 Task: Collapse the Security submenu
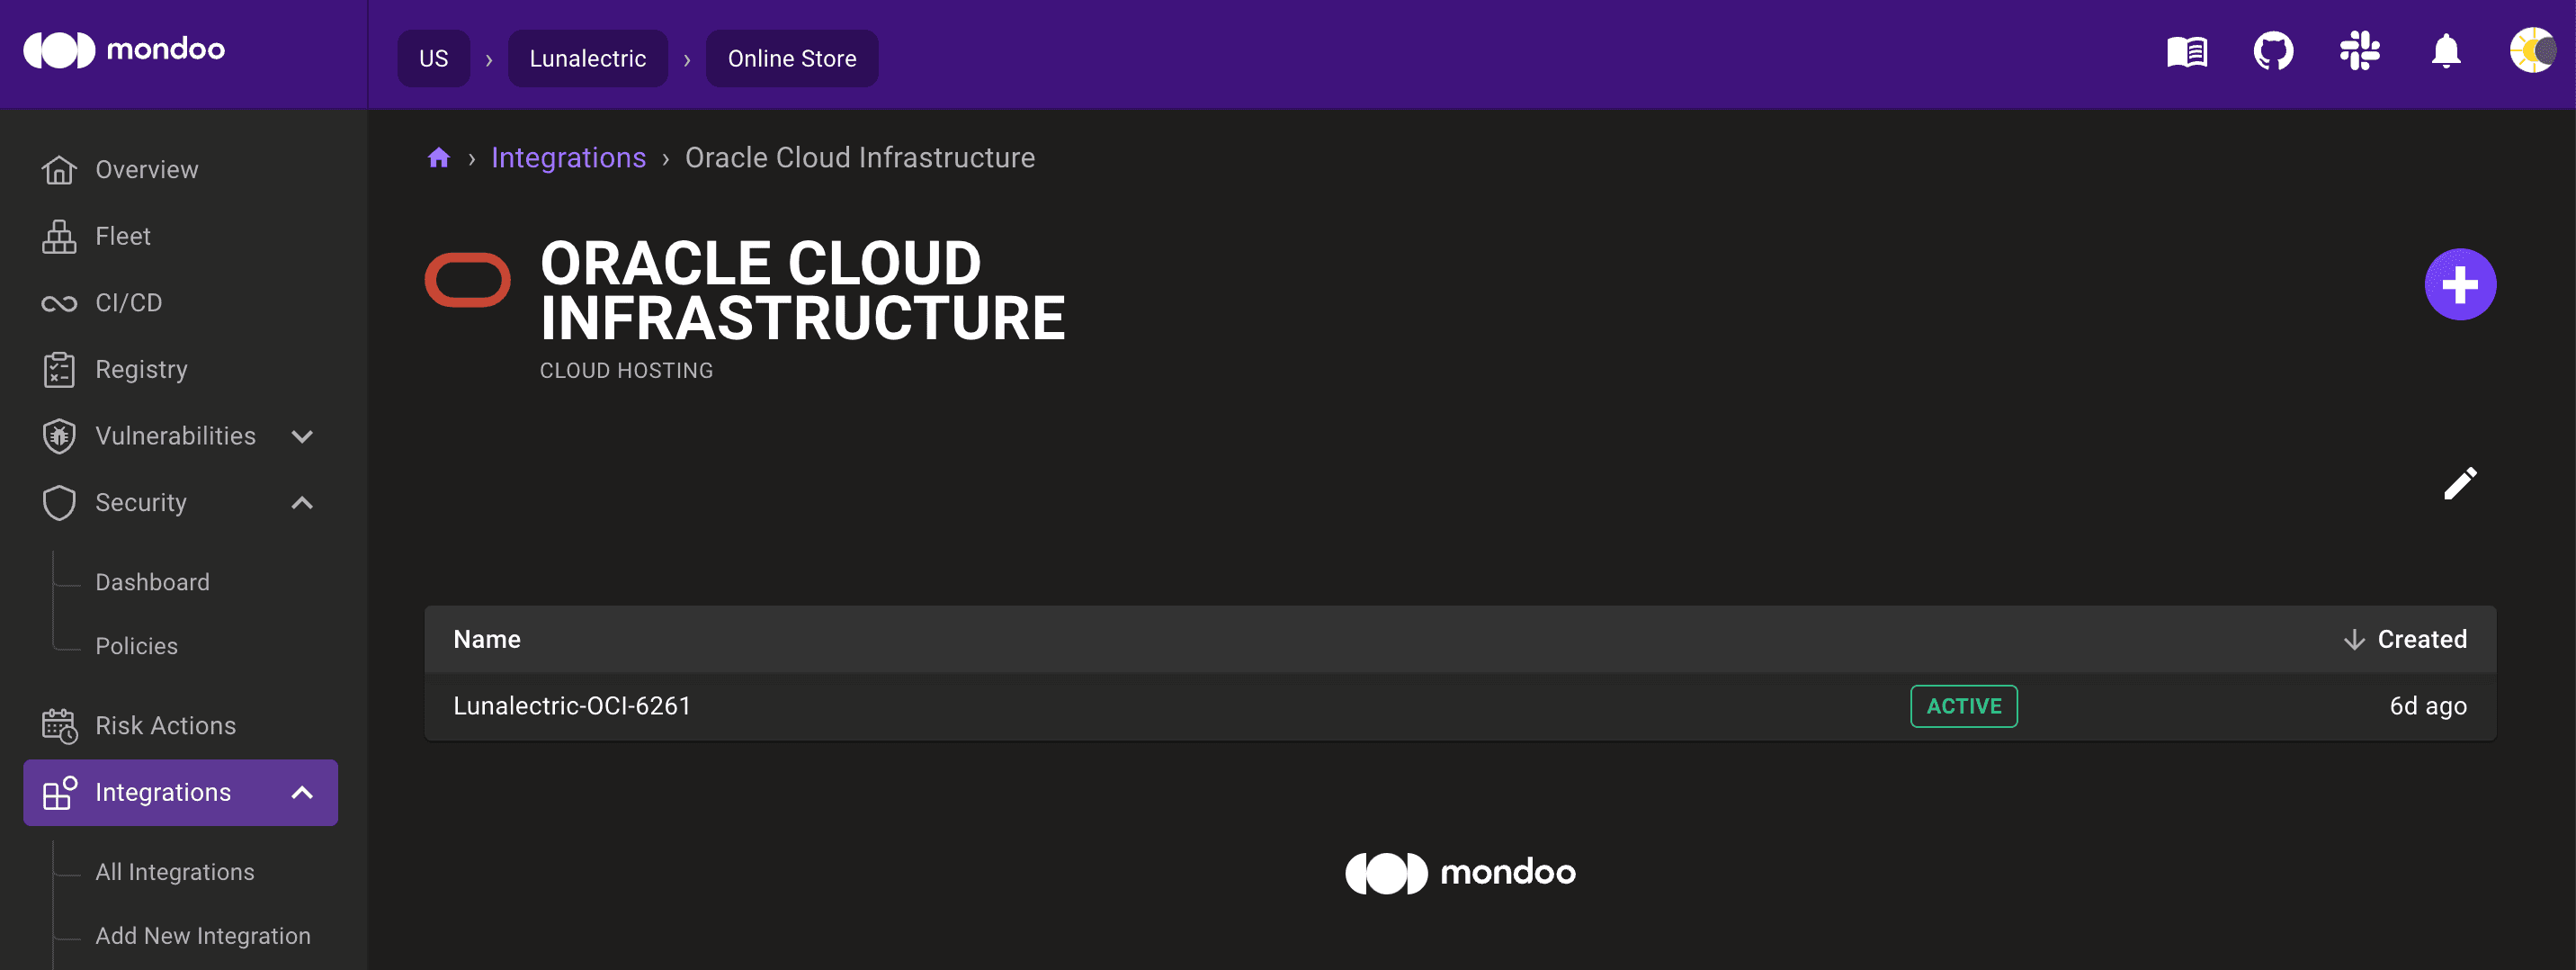click(302, 503)
